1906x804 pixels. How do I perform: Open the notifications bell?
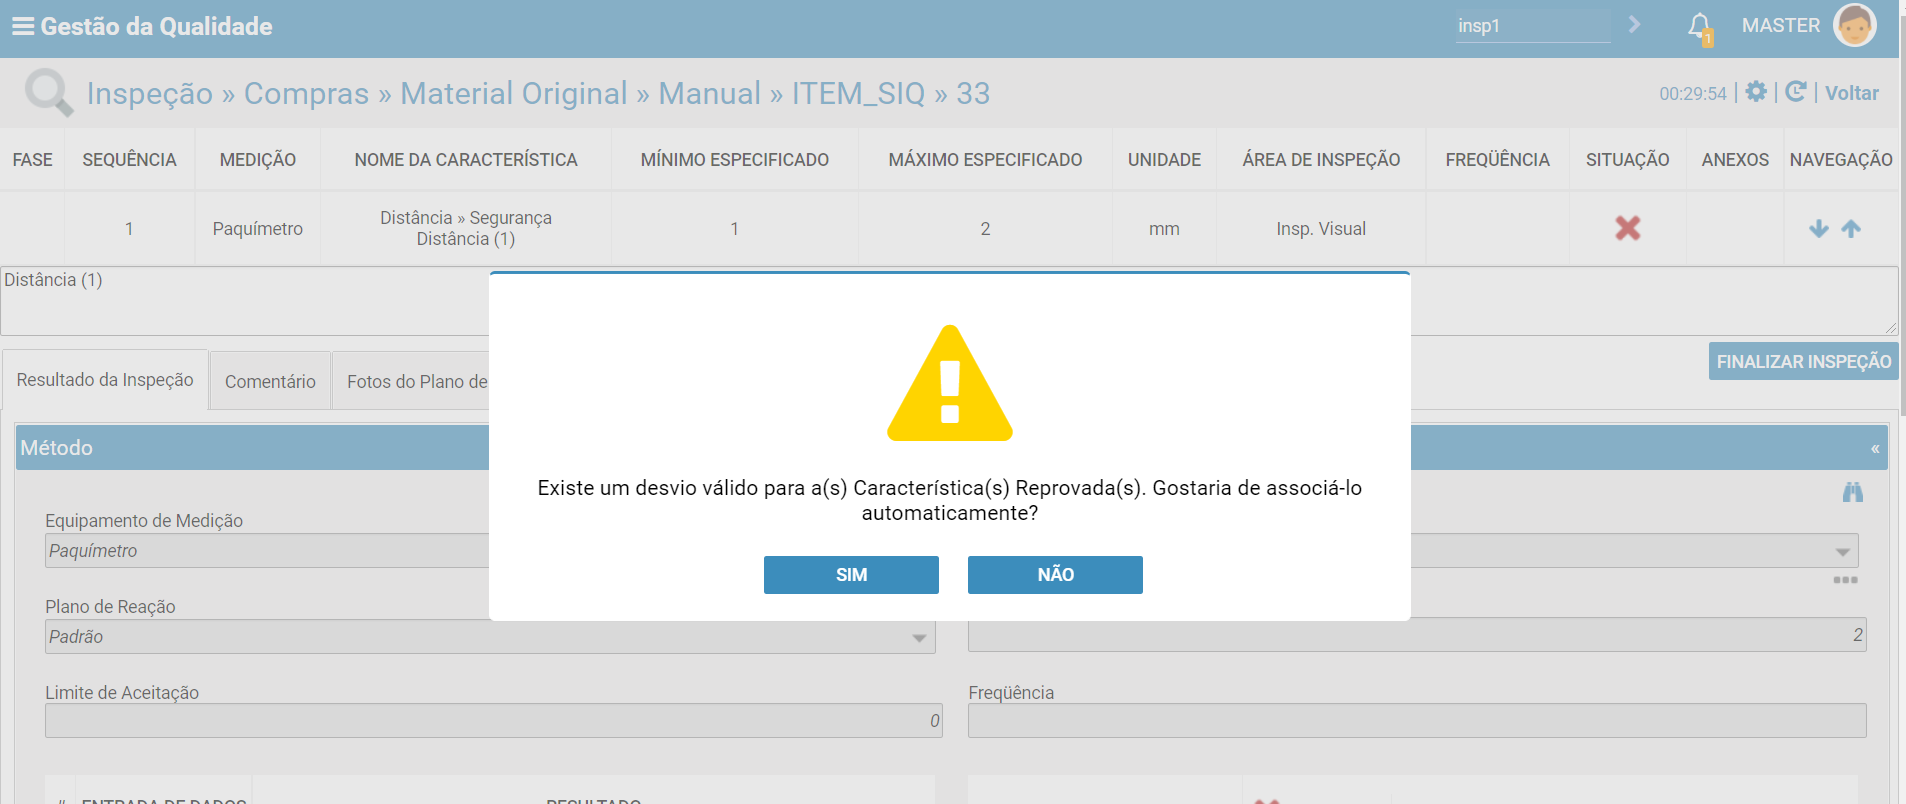pyautogui.click(x=1700, y=27)
